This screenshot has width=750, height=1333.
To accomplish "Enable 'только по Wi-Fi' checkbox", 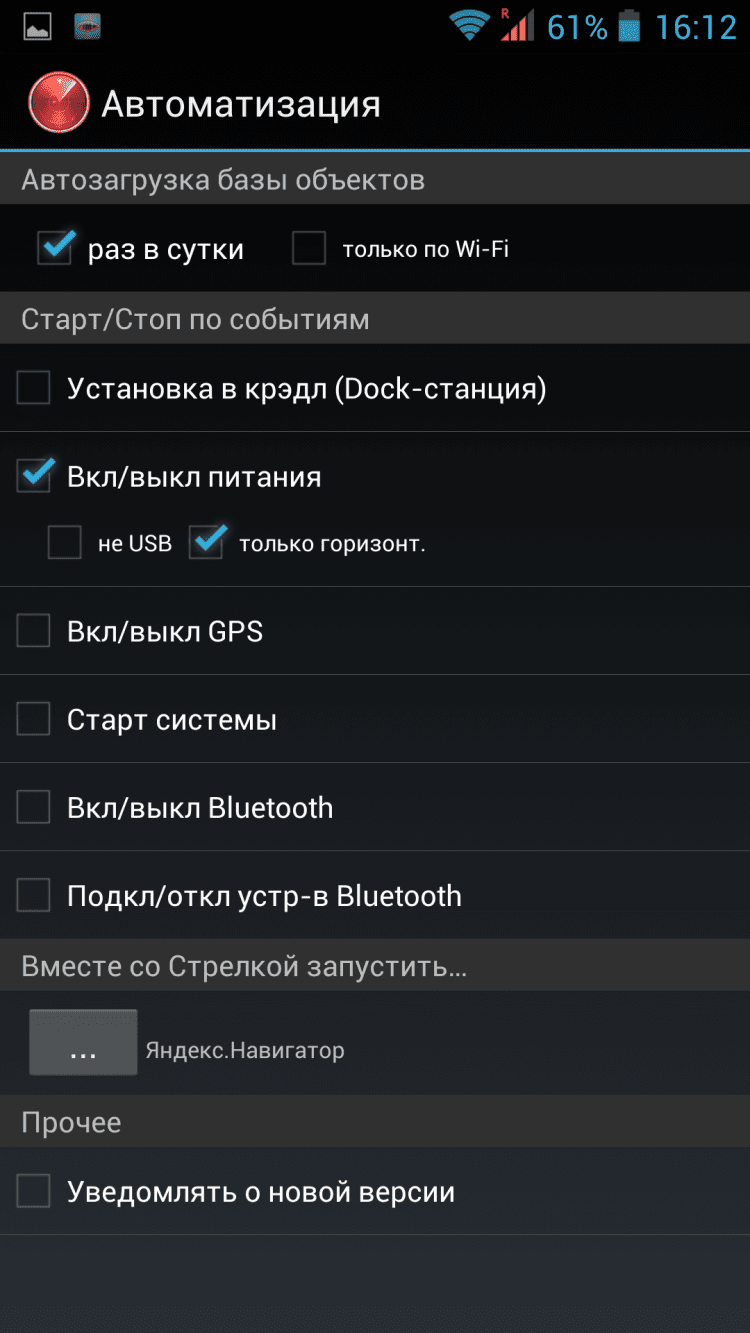I will pos(309,248).
